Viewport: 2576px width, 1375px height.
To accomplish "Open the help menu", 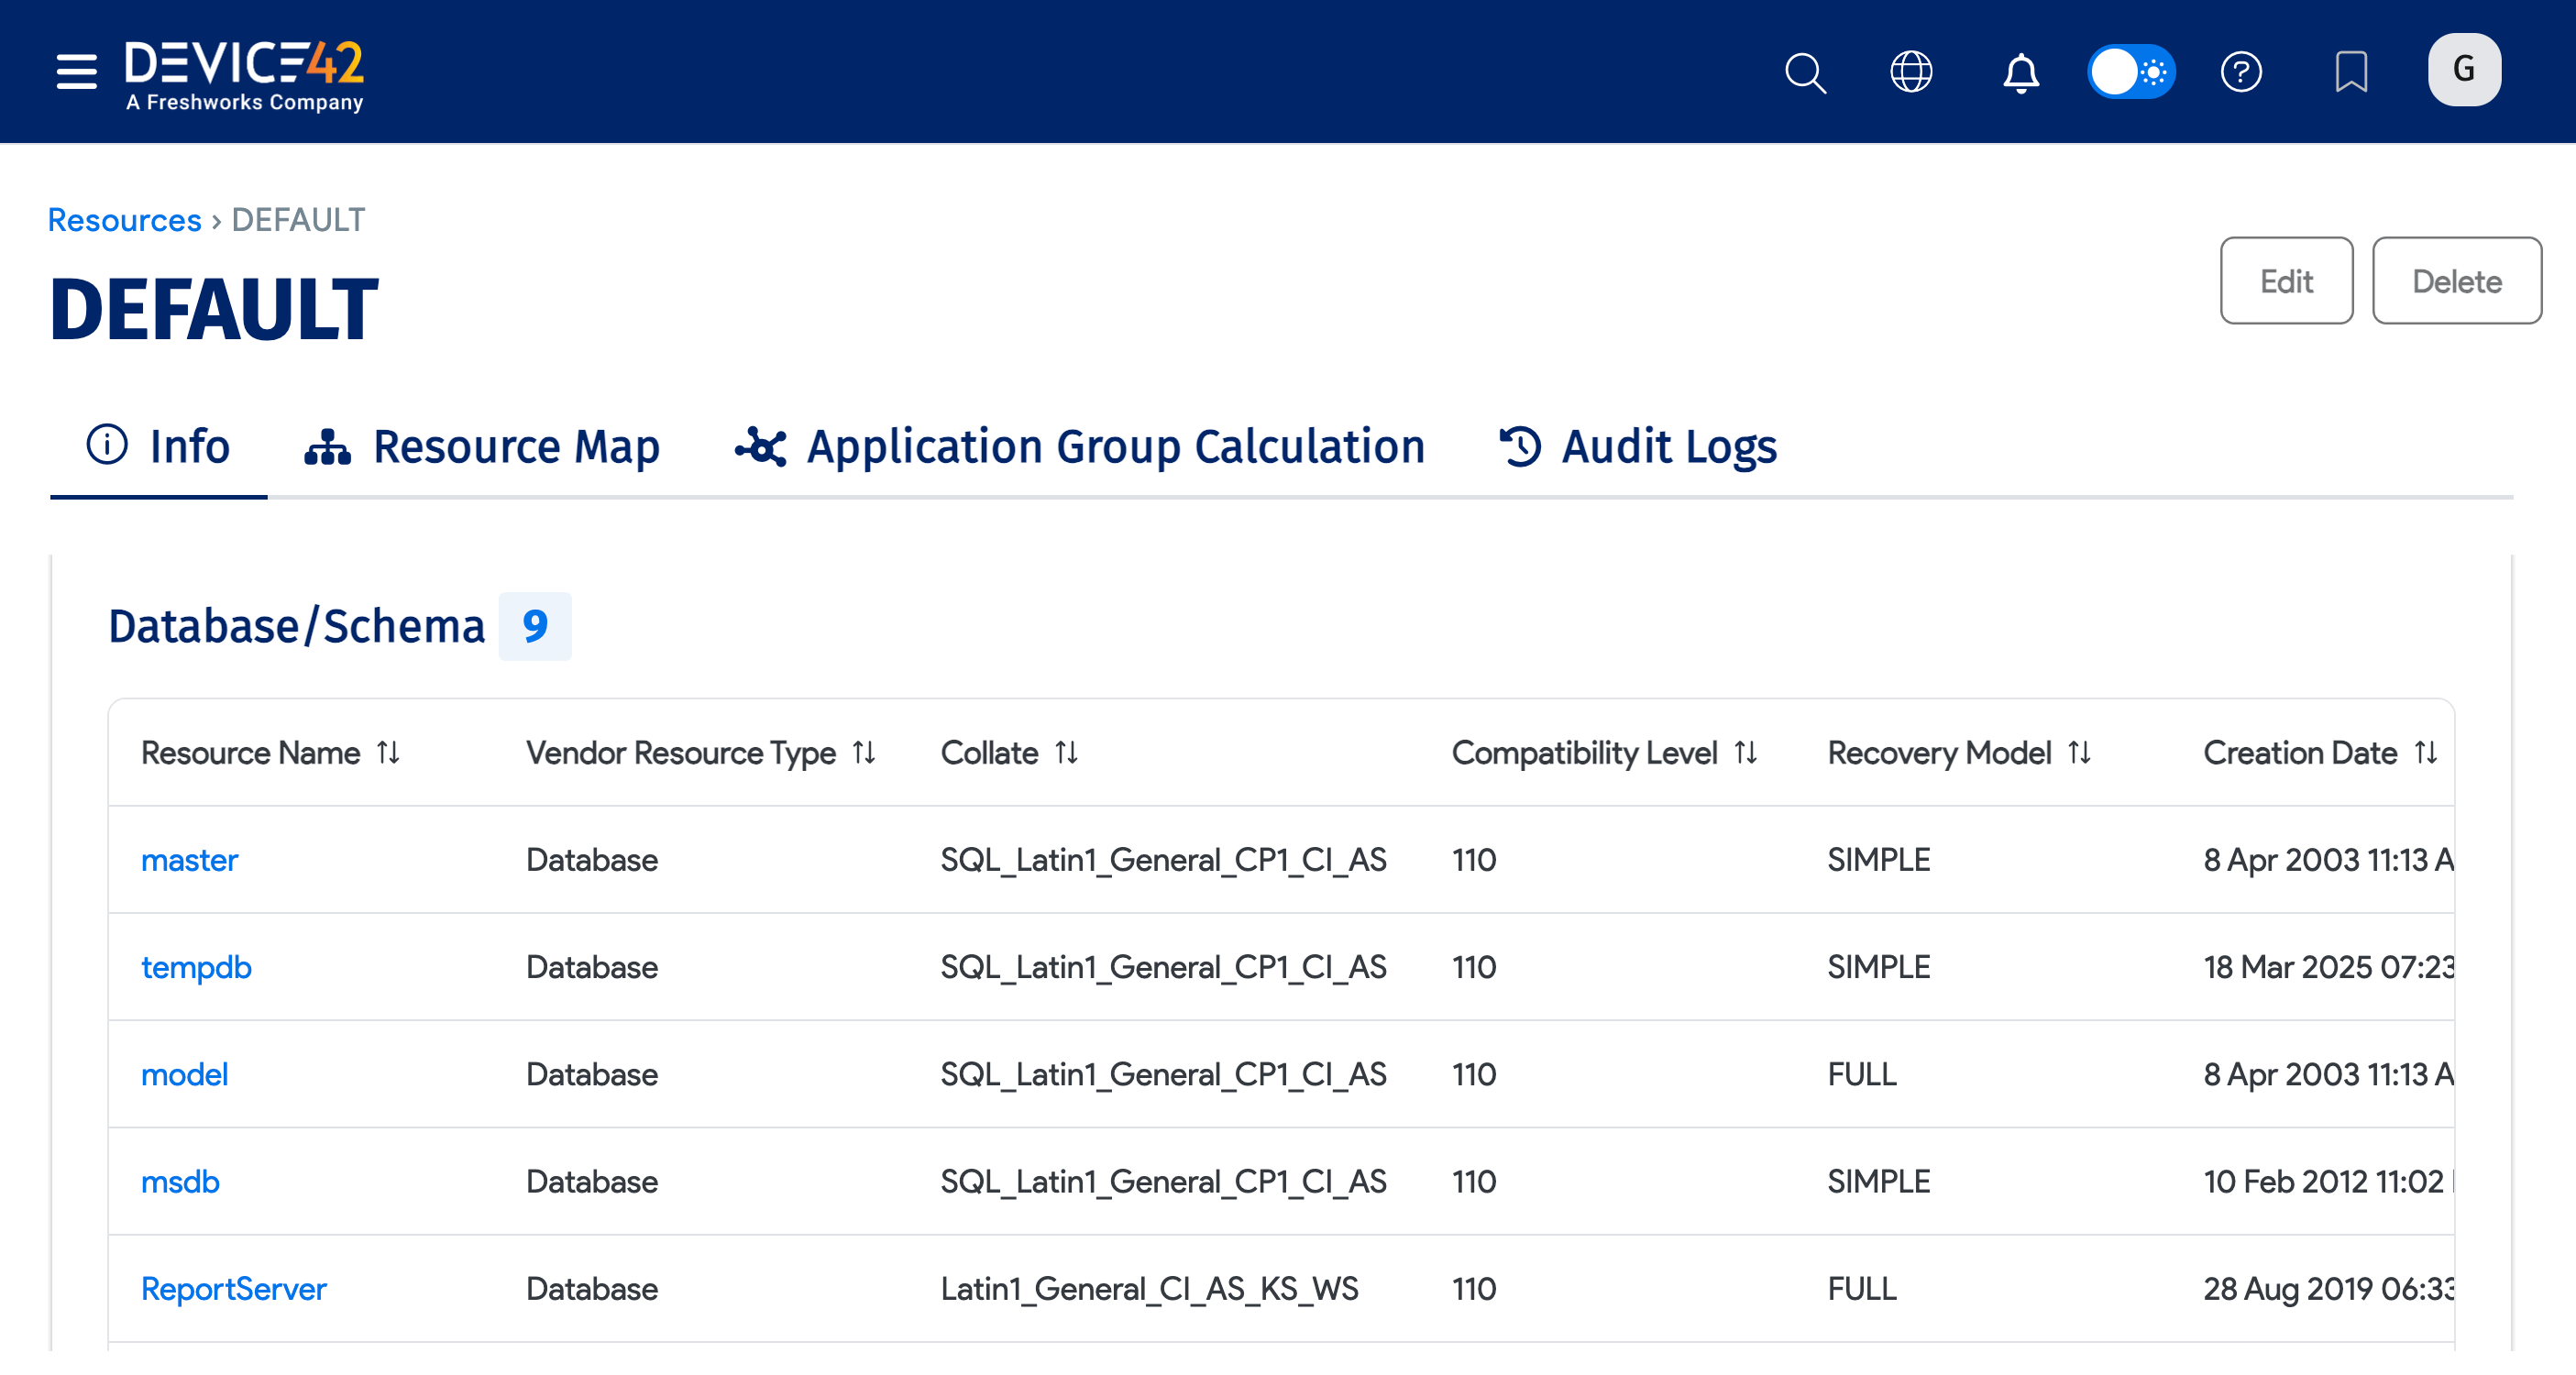I will coord(2242,72).
